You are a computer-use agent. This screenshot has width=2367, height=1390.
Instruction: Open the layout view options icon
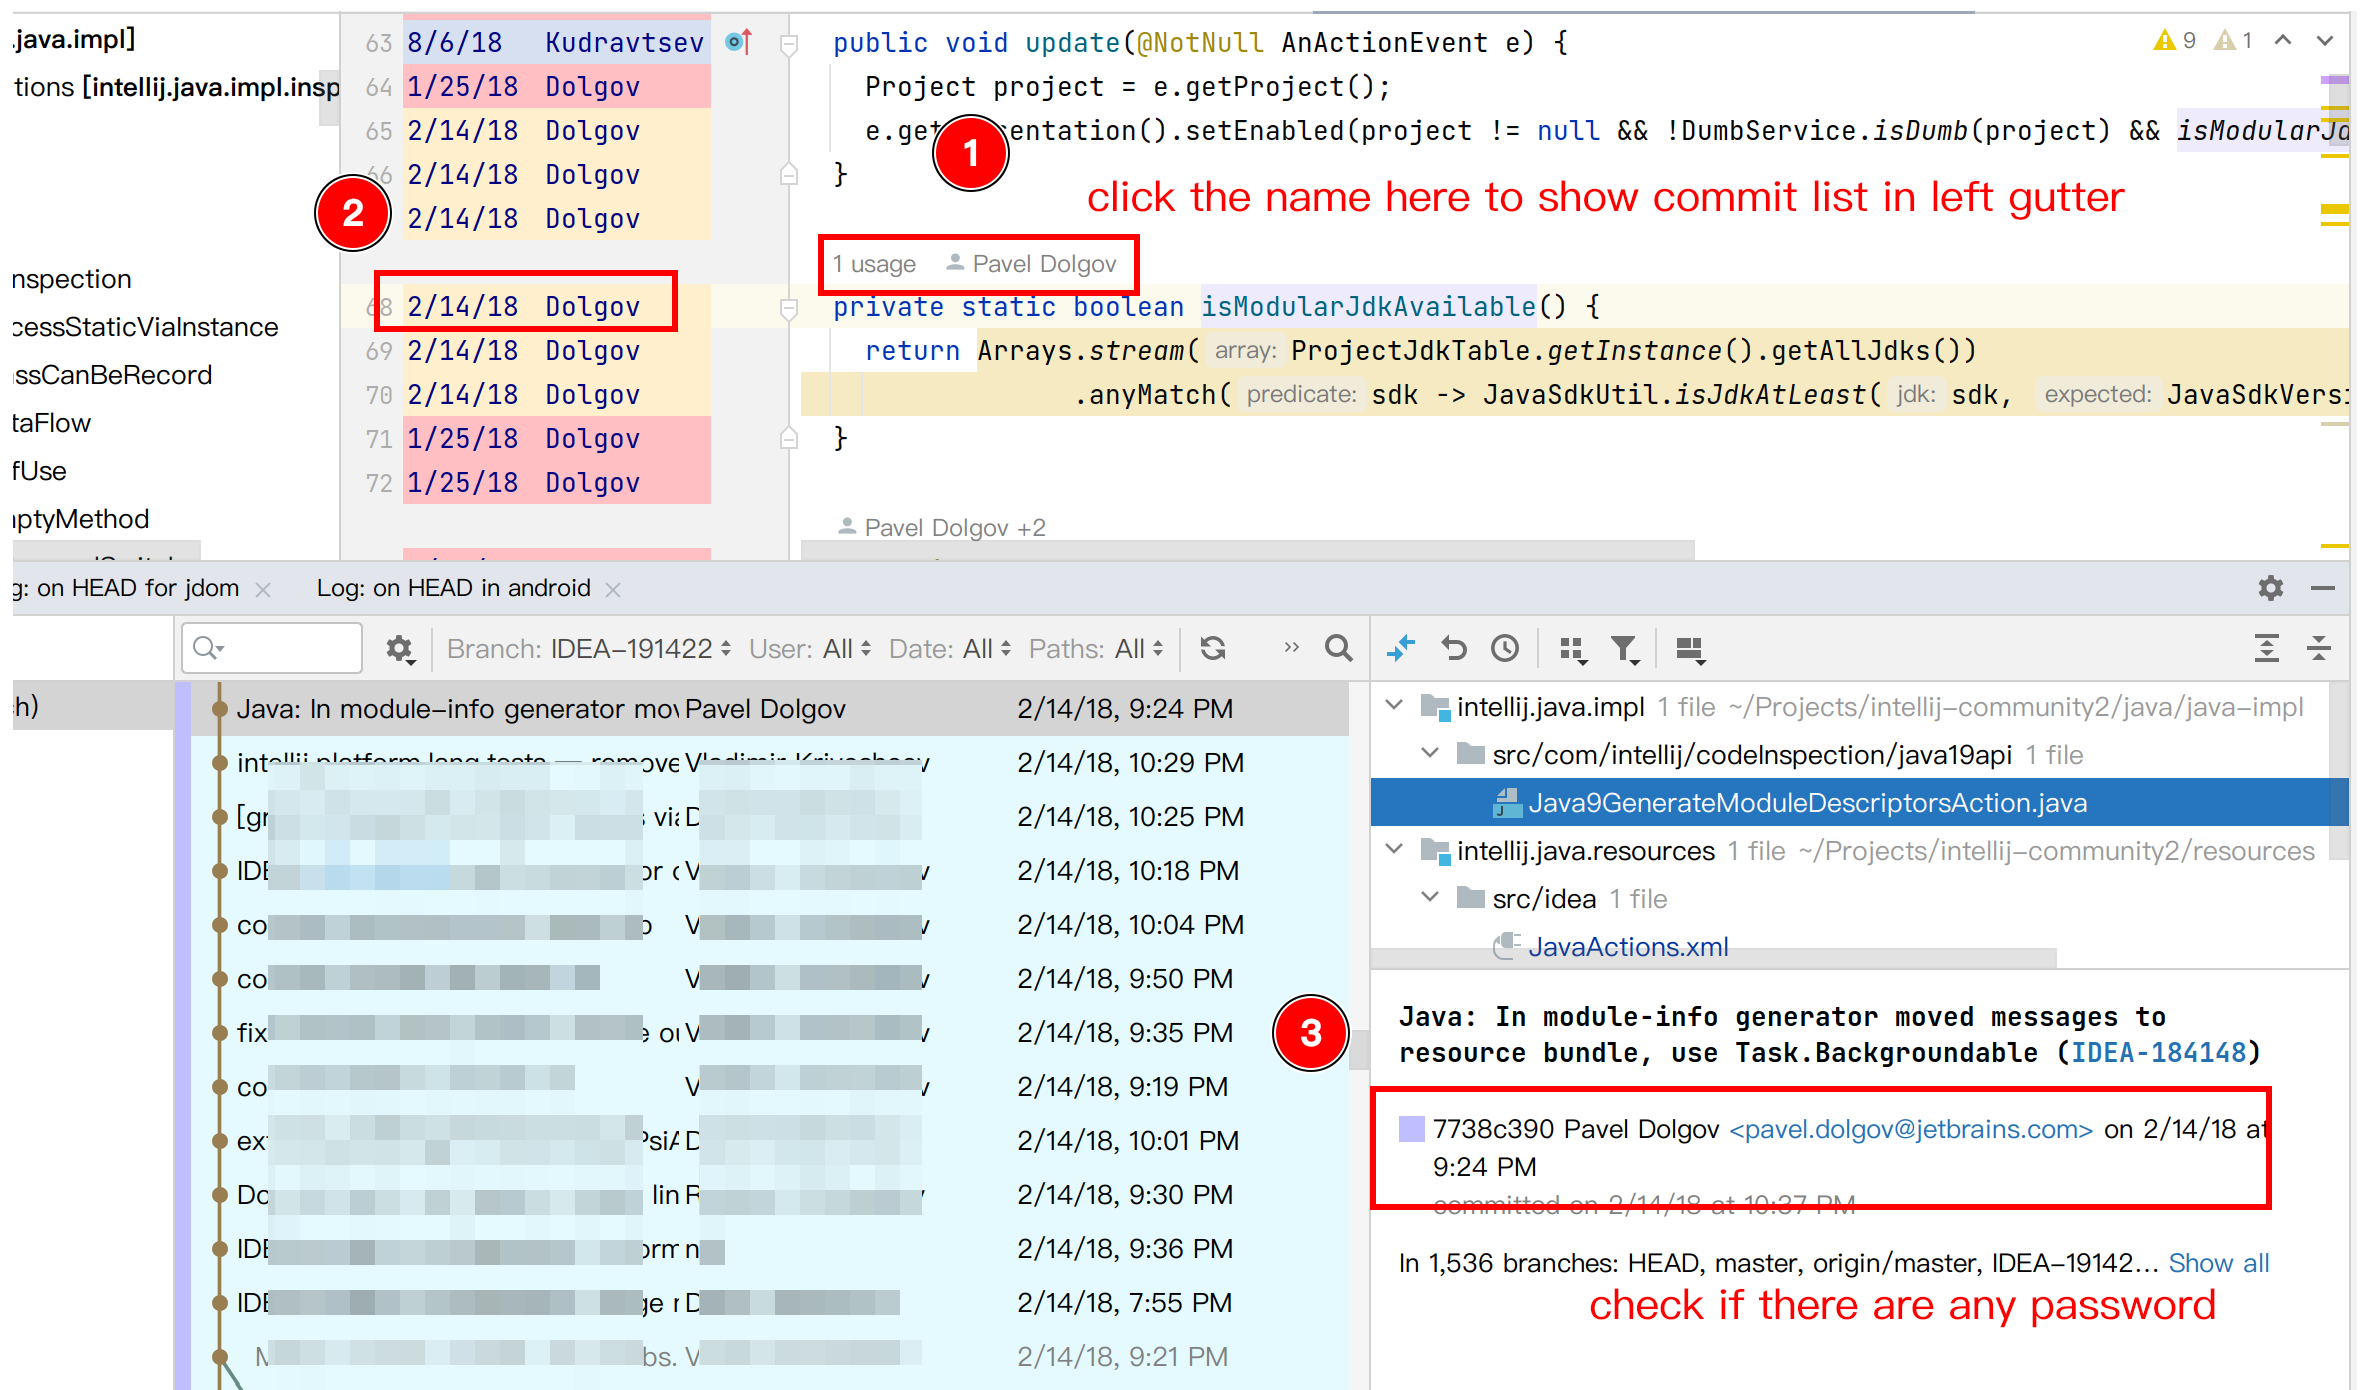(x=1690, y=650)
